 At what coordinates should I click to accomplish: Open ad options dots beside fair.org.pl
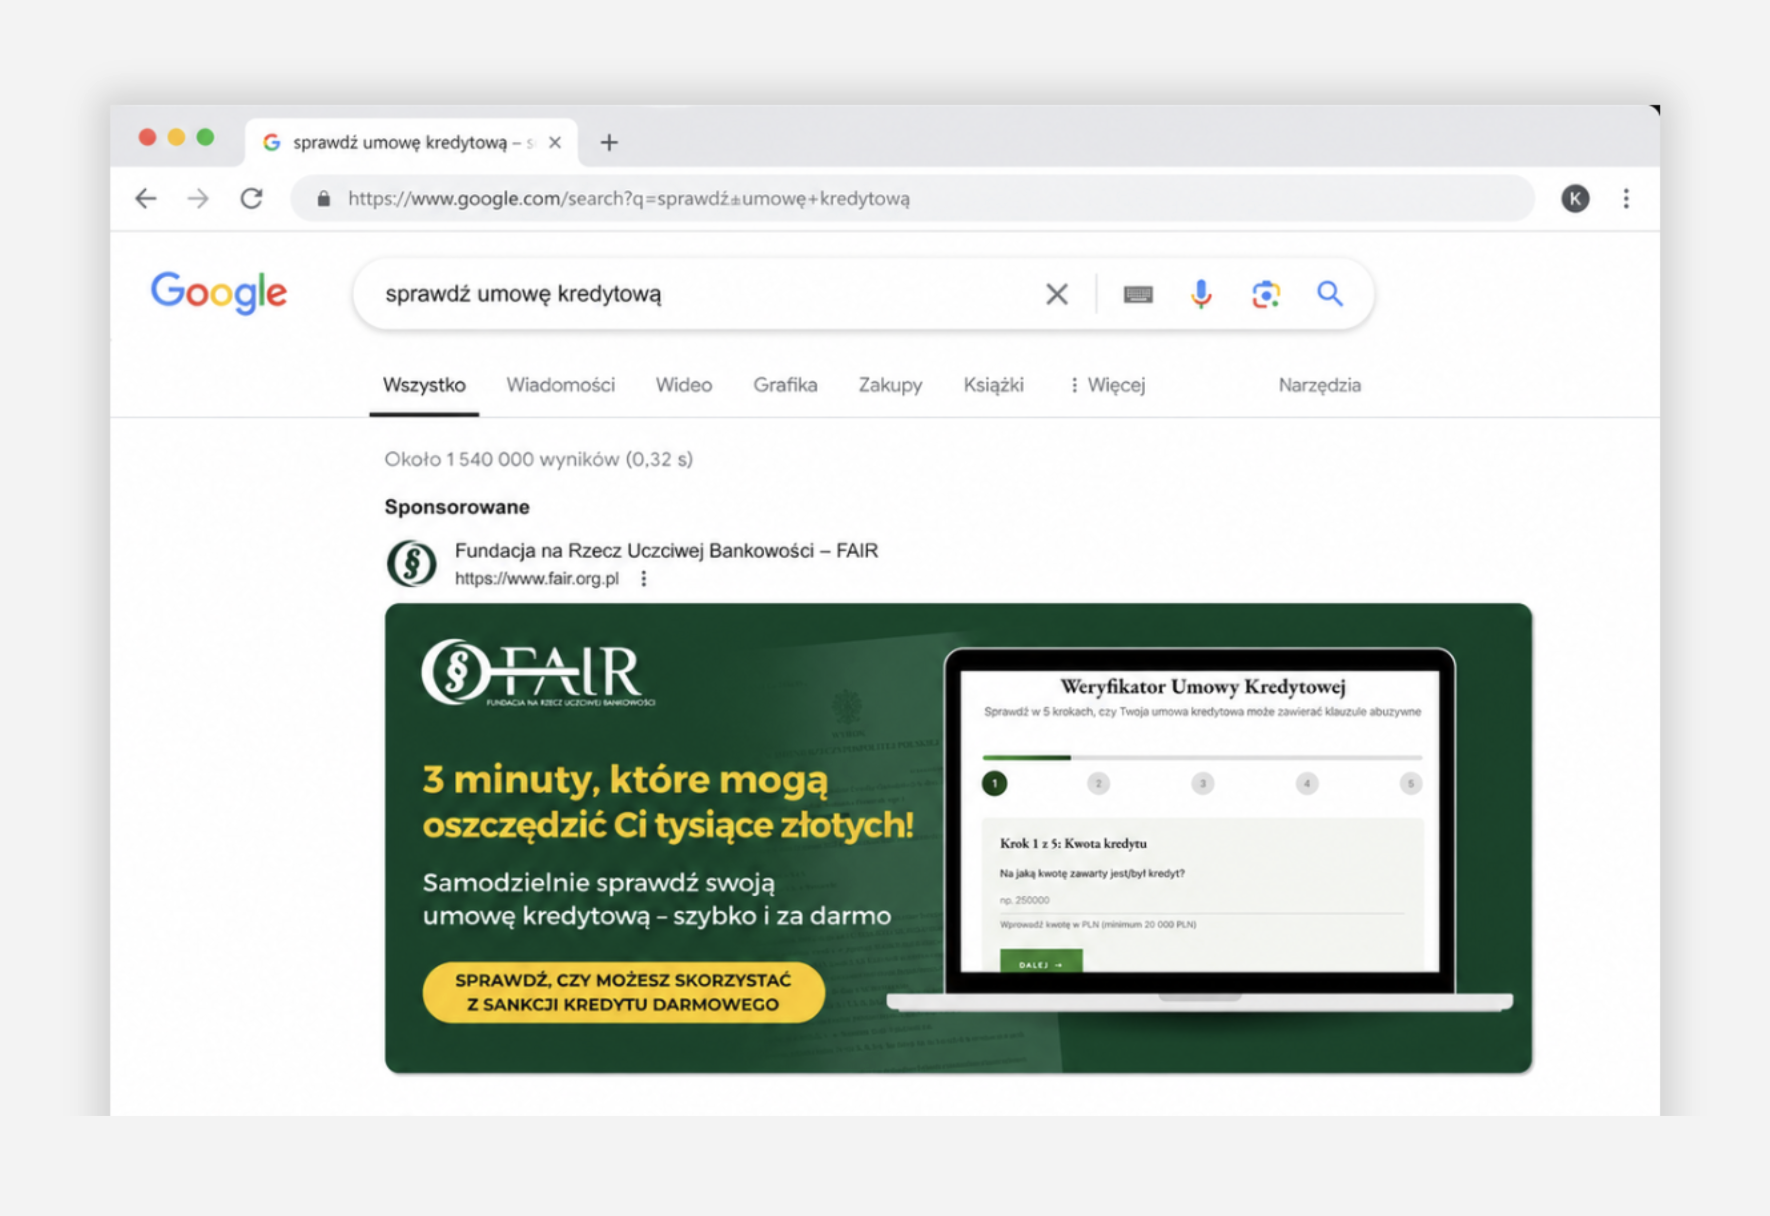(x=644, y=579)
